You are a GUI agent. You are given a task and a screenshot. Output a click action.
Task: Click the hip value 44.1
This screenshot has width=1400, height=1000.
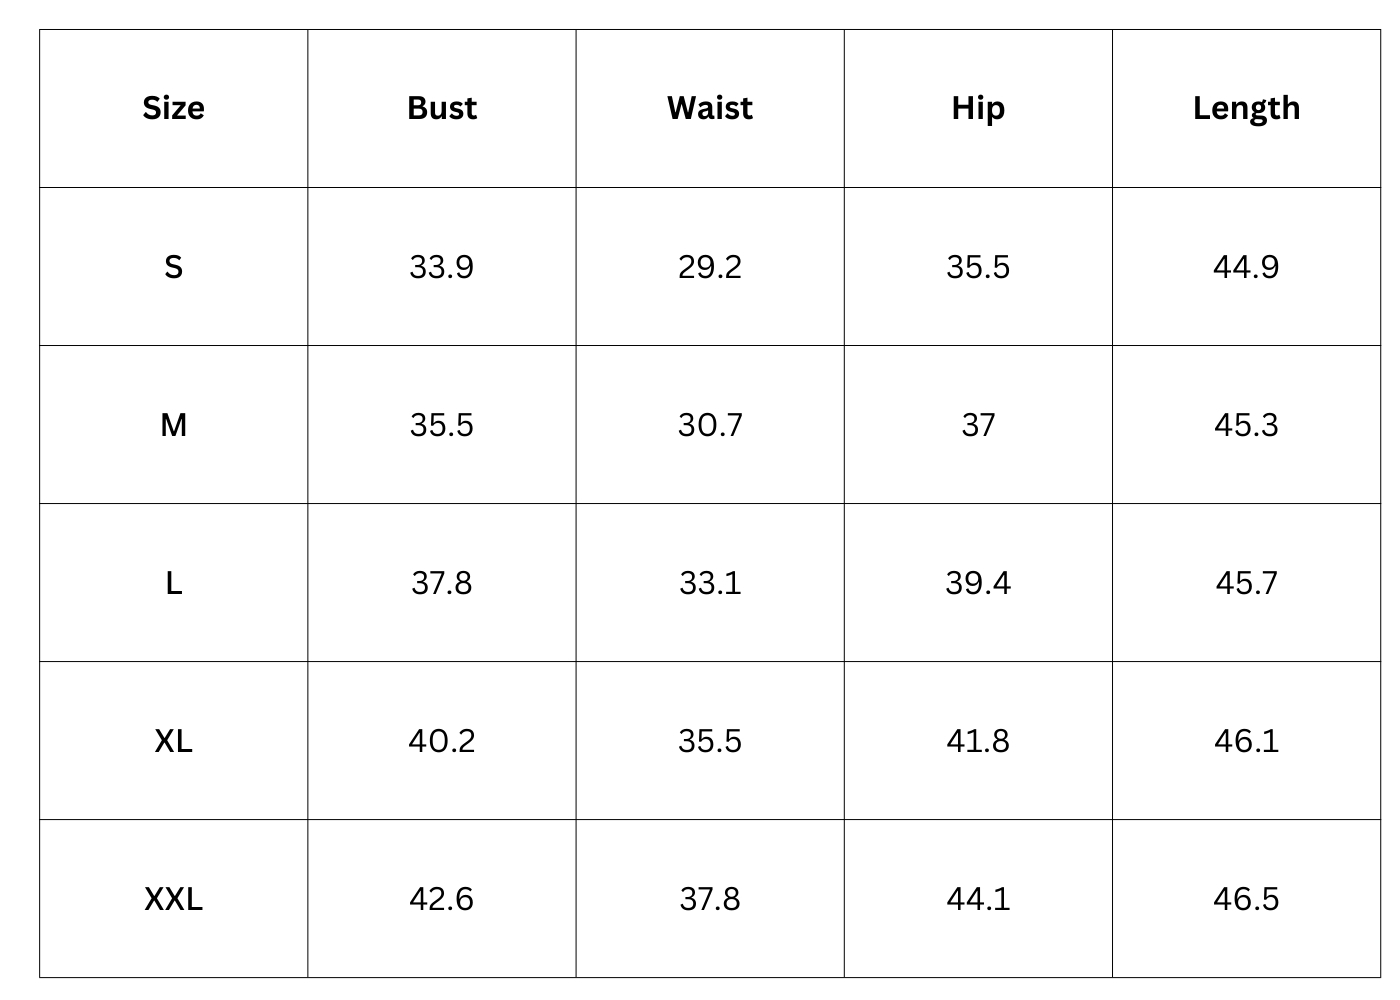tap(978, 899)
